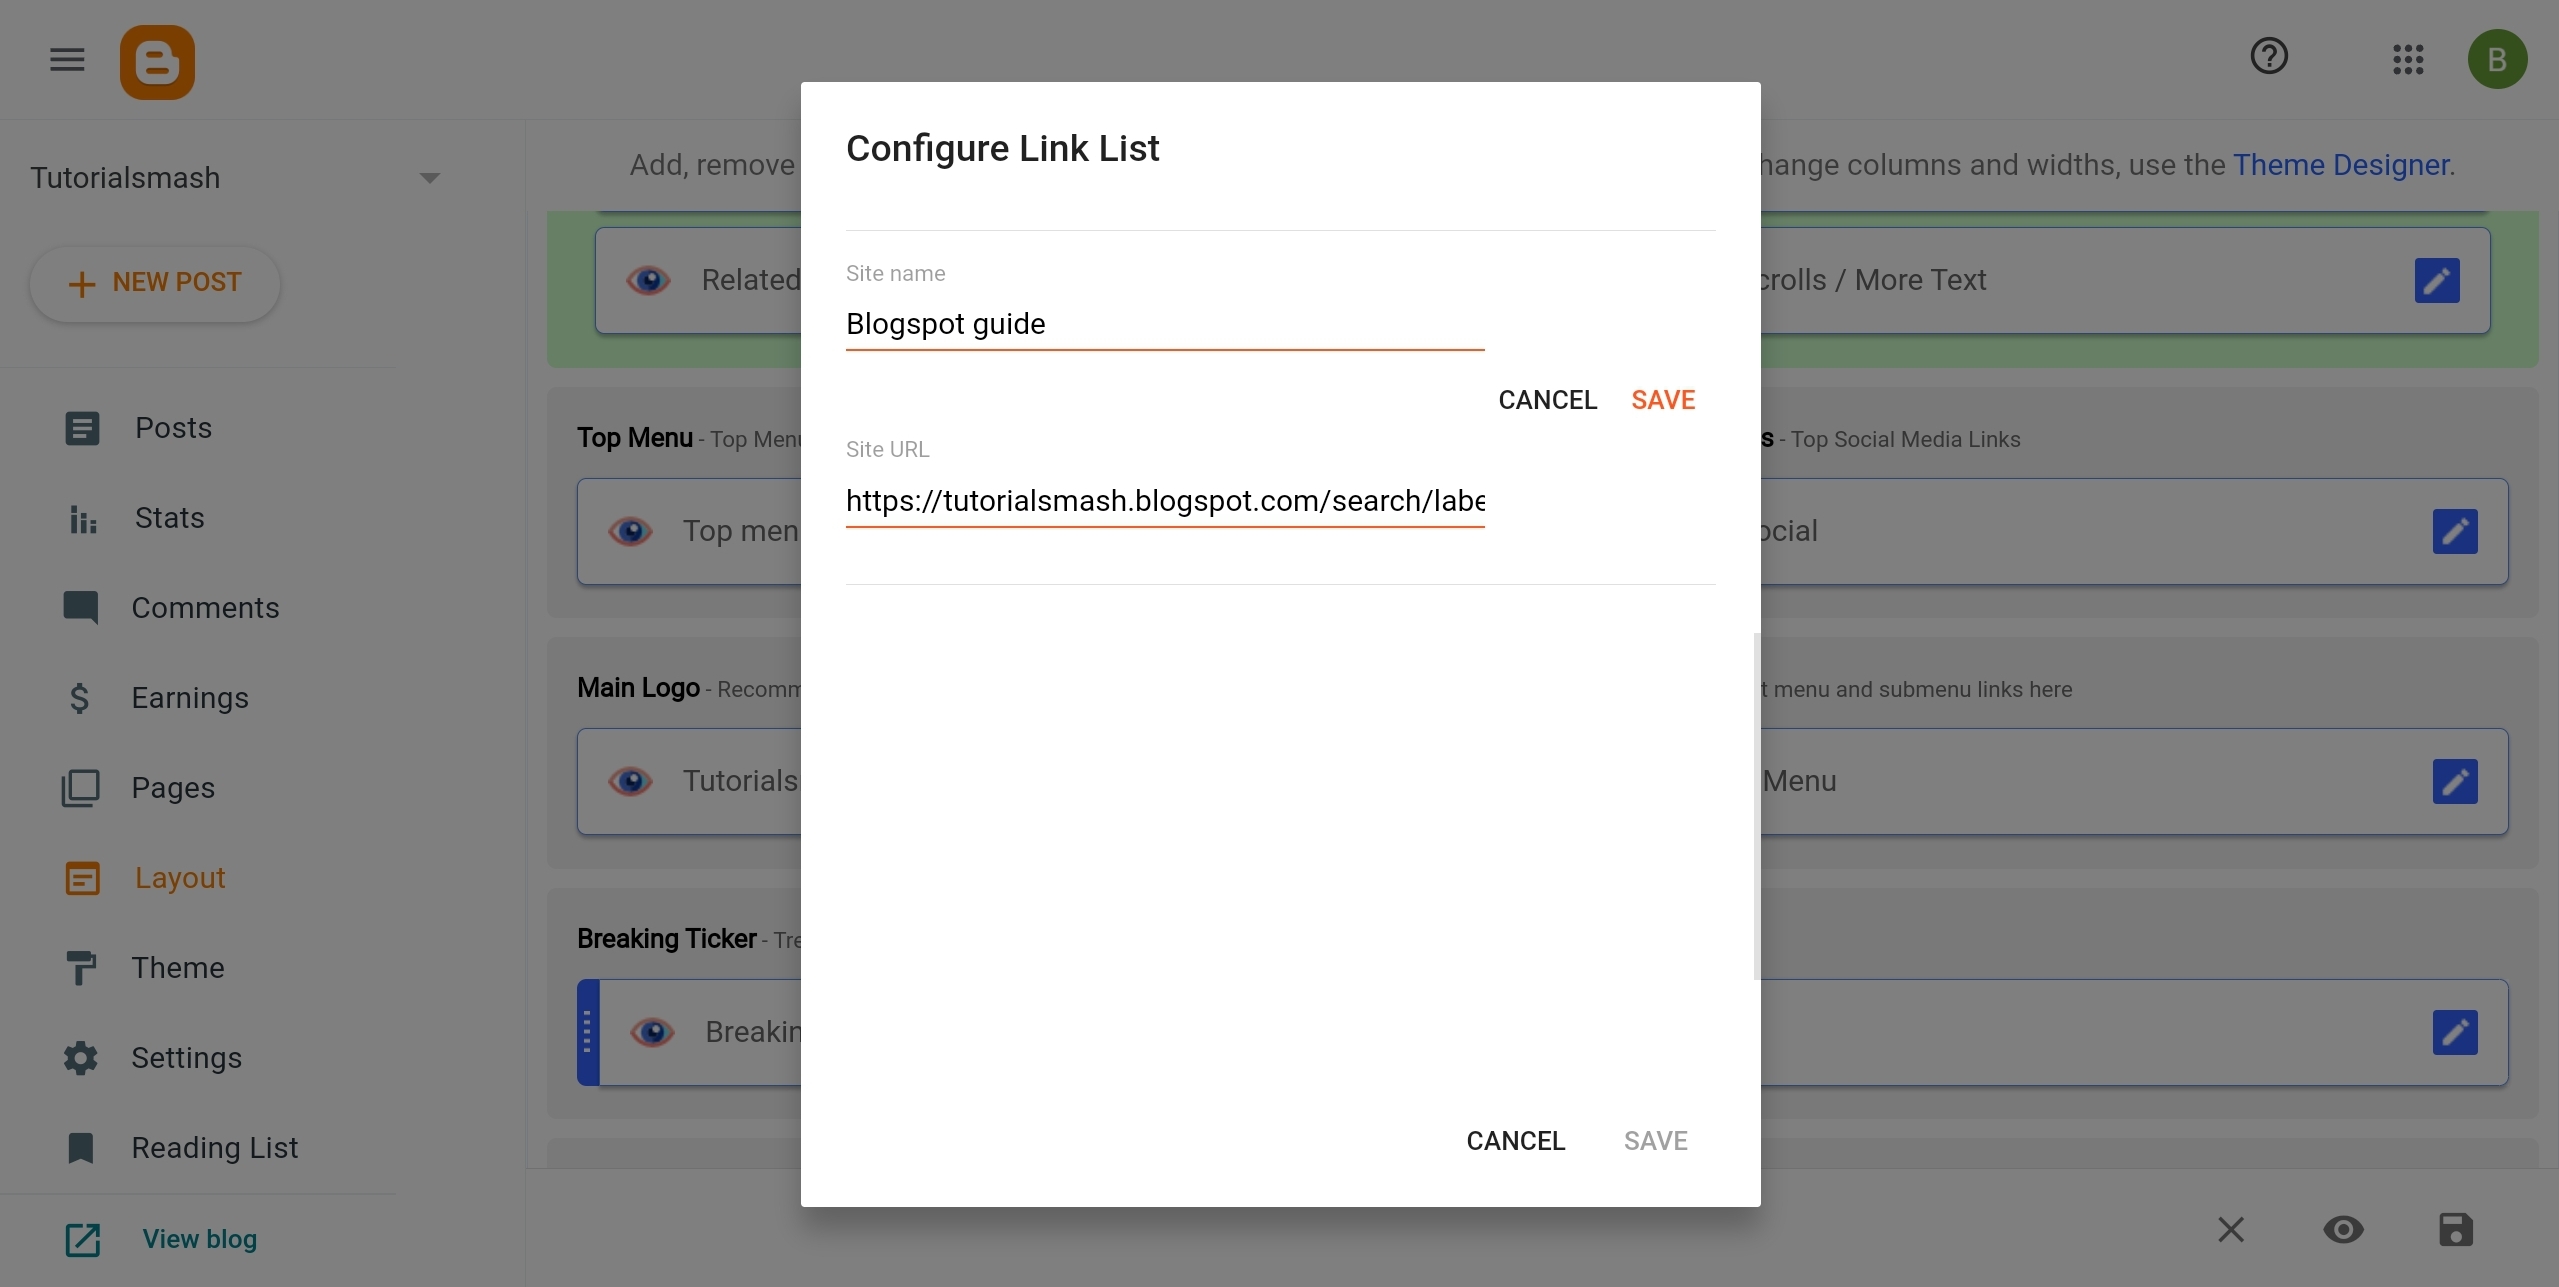
Task: Go to the Posts section
Action: point(173,428)
